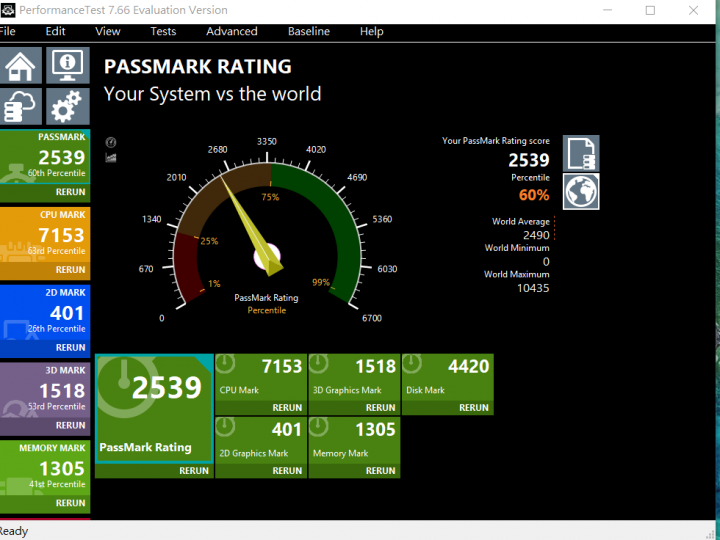Click RERUN under the Disk Mark tile
The width and height of the screenshot is (720, 540).
point(474,408)
